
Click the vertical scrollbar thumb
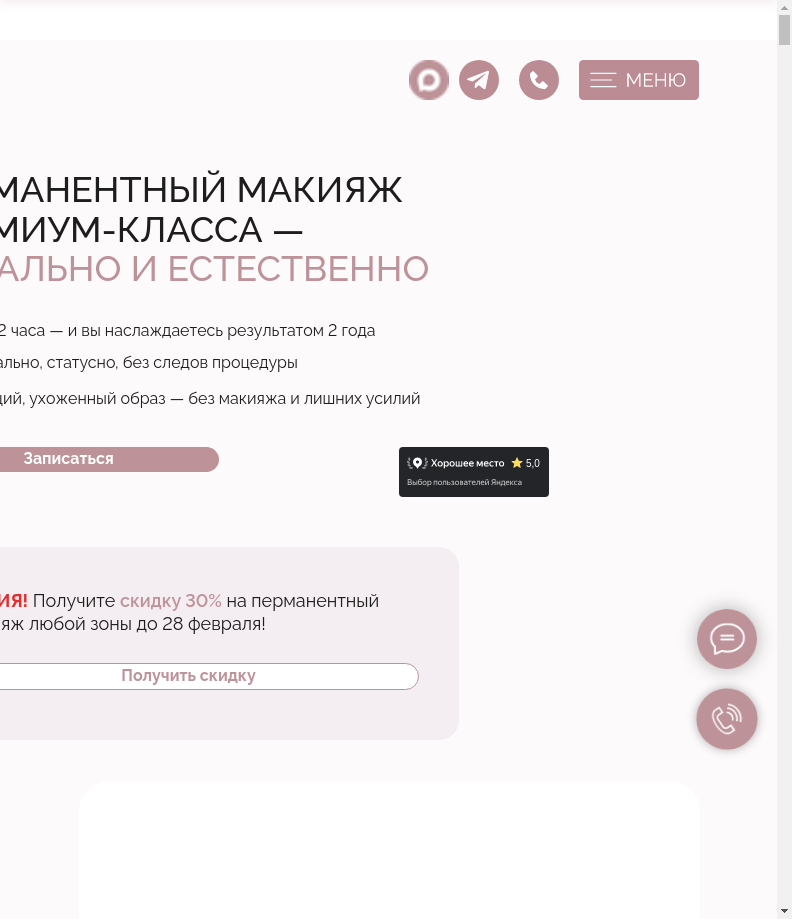click(784, 30)
